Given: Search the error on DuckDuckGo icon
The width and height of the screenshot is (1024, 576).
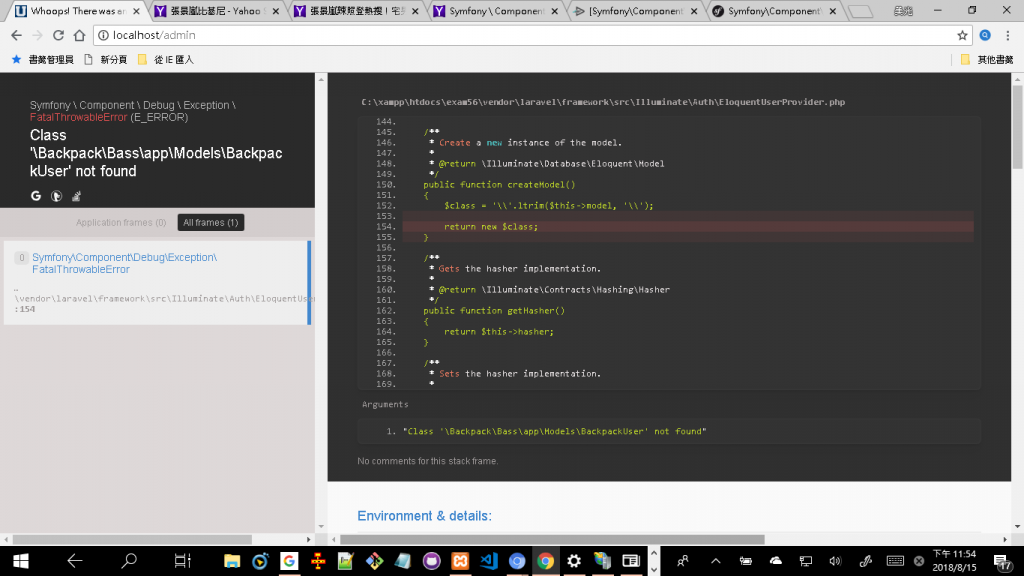Looking at the screenshot, I should pyautogui.click(x=56, y=196).
